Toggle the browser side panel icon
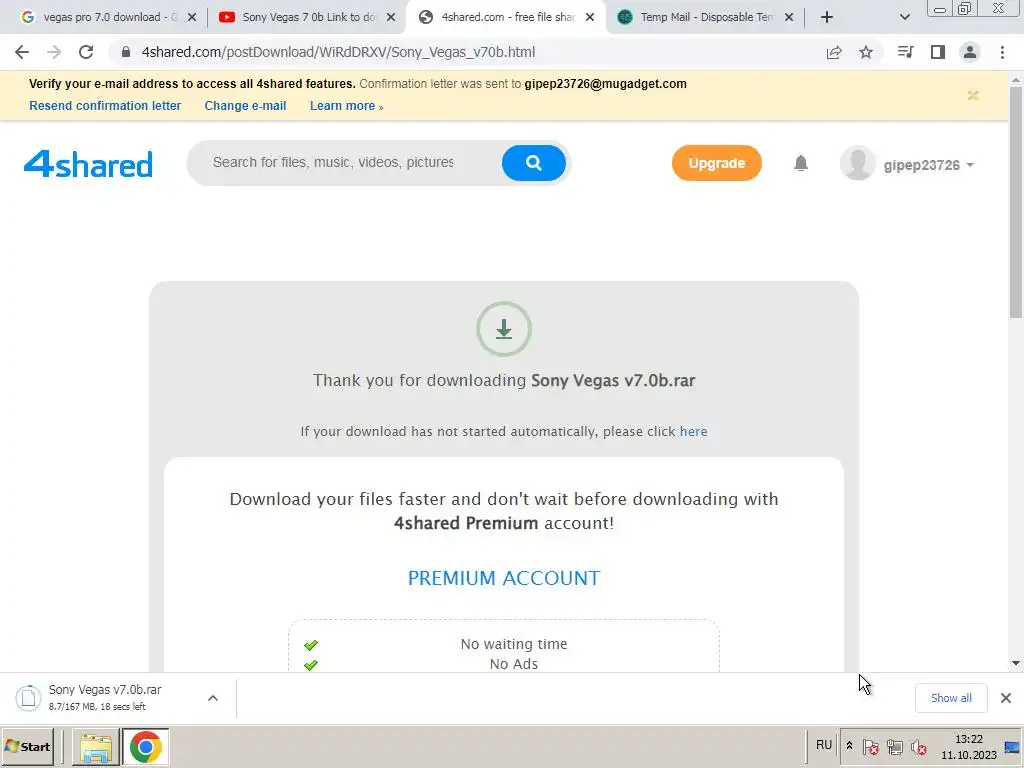 click(938, 52)
